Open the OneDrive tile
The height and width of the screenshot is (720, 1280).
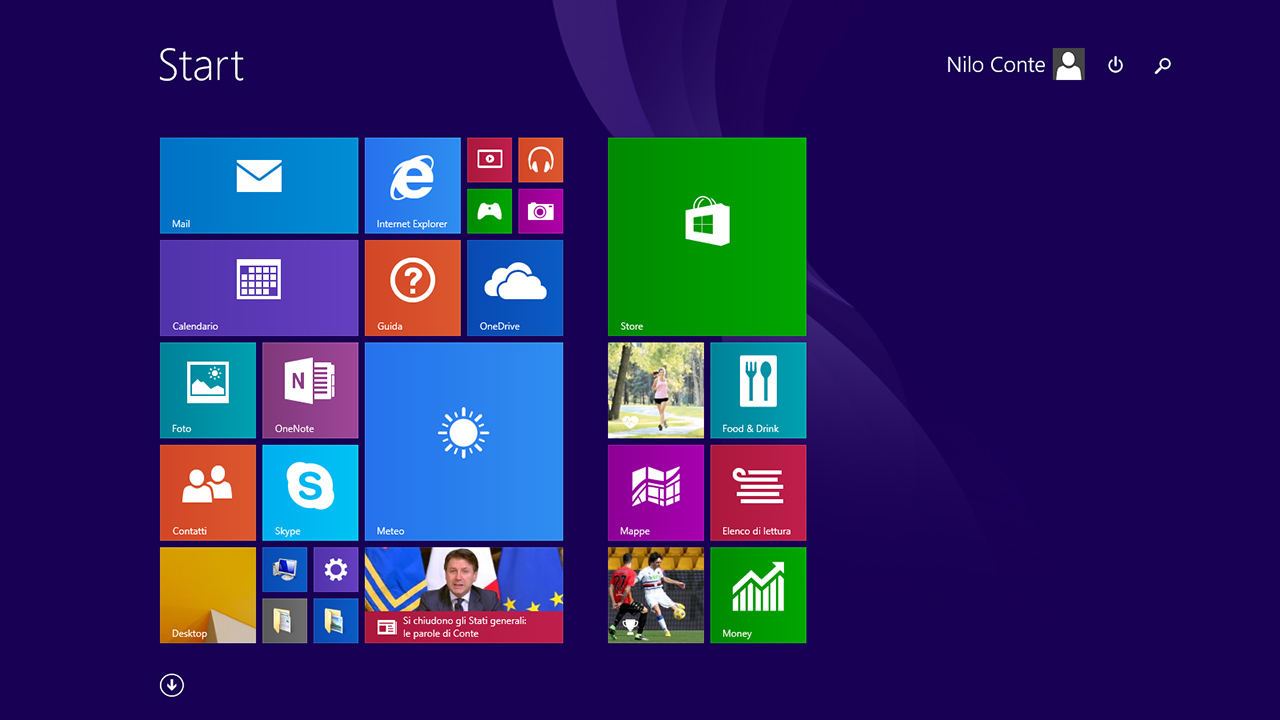(x=515, y=288)
